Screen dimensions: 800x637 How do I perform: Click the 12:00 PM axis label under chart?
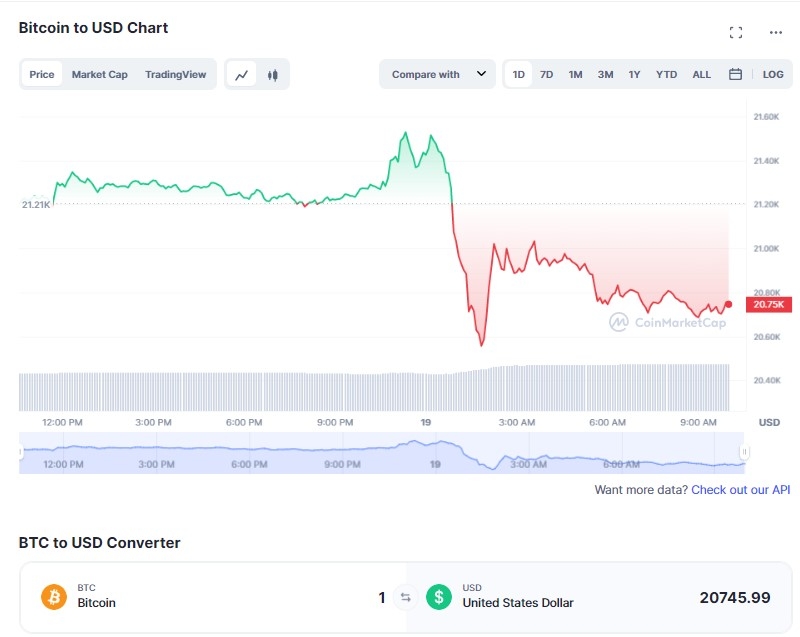point(62,422)
